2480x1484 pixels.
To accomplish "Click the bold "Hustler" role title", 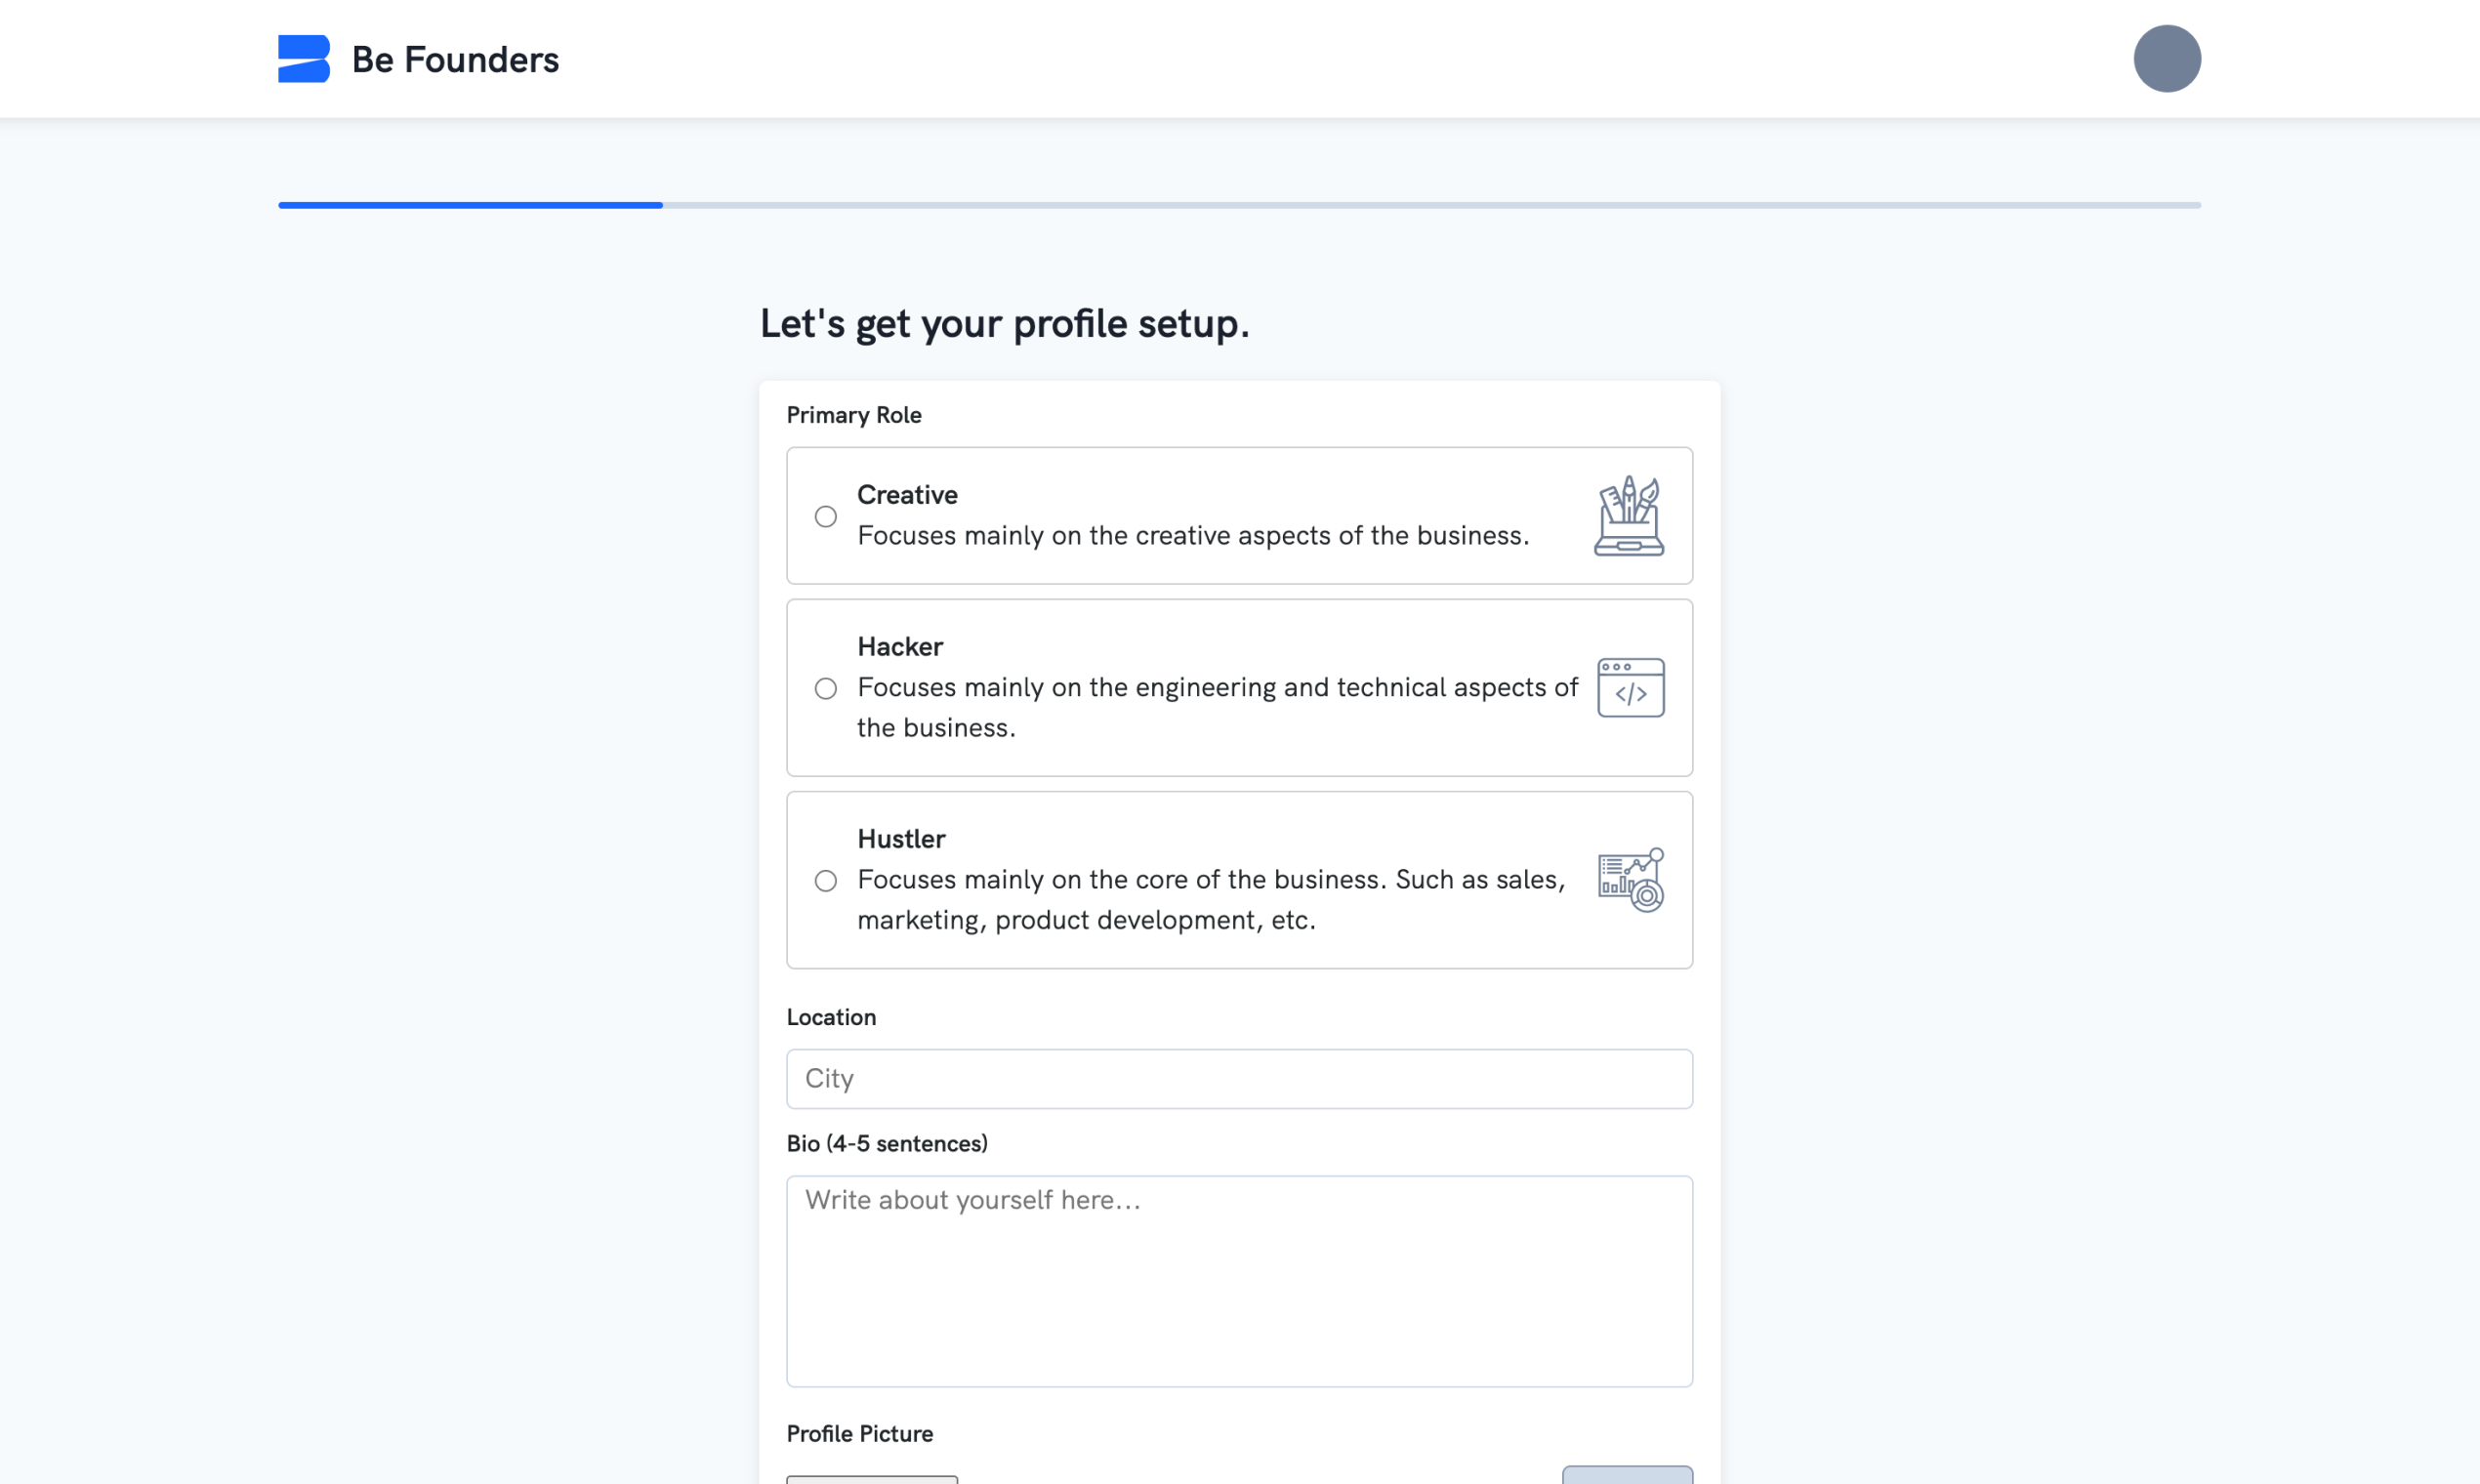I will [x=901, y=839].
